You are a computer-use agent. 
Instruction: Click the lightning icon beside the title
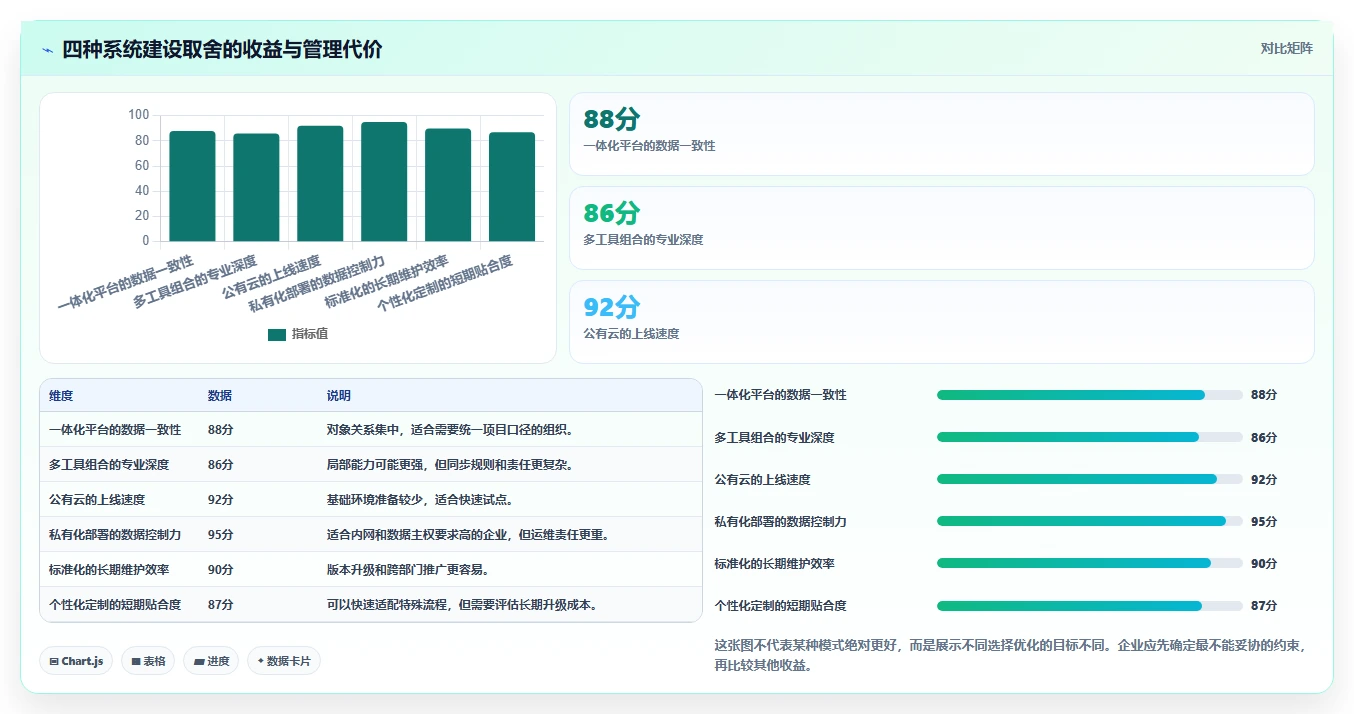pos(48,50)
